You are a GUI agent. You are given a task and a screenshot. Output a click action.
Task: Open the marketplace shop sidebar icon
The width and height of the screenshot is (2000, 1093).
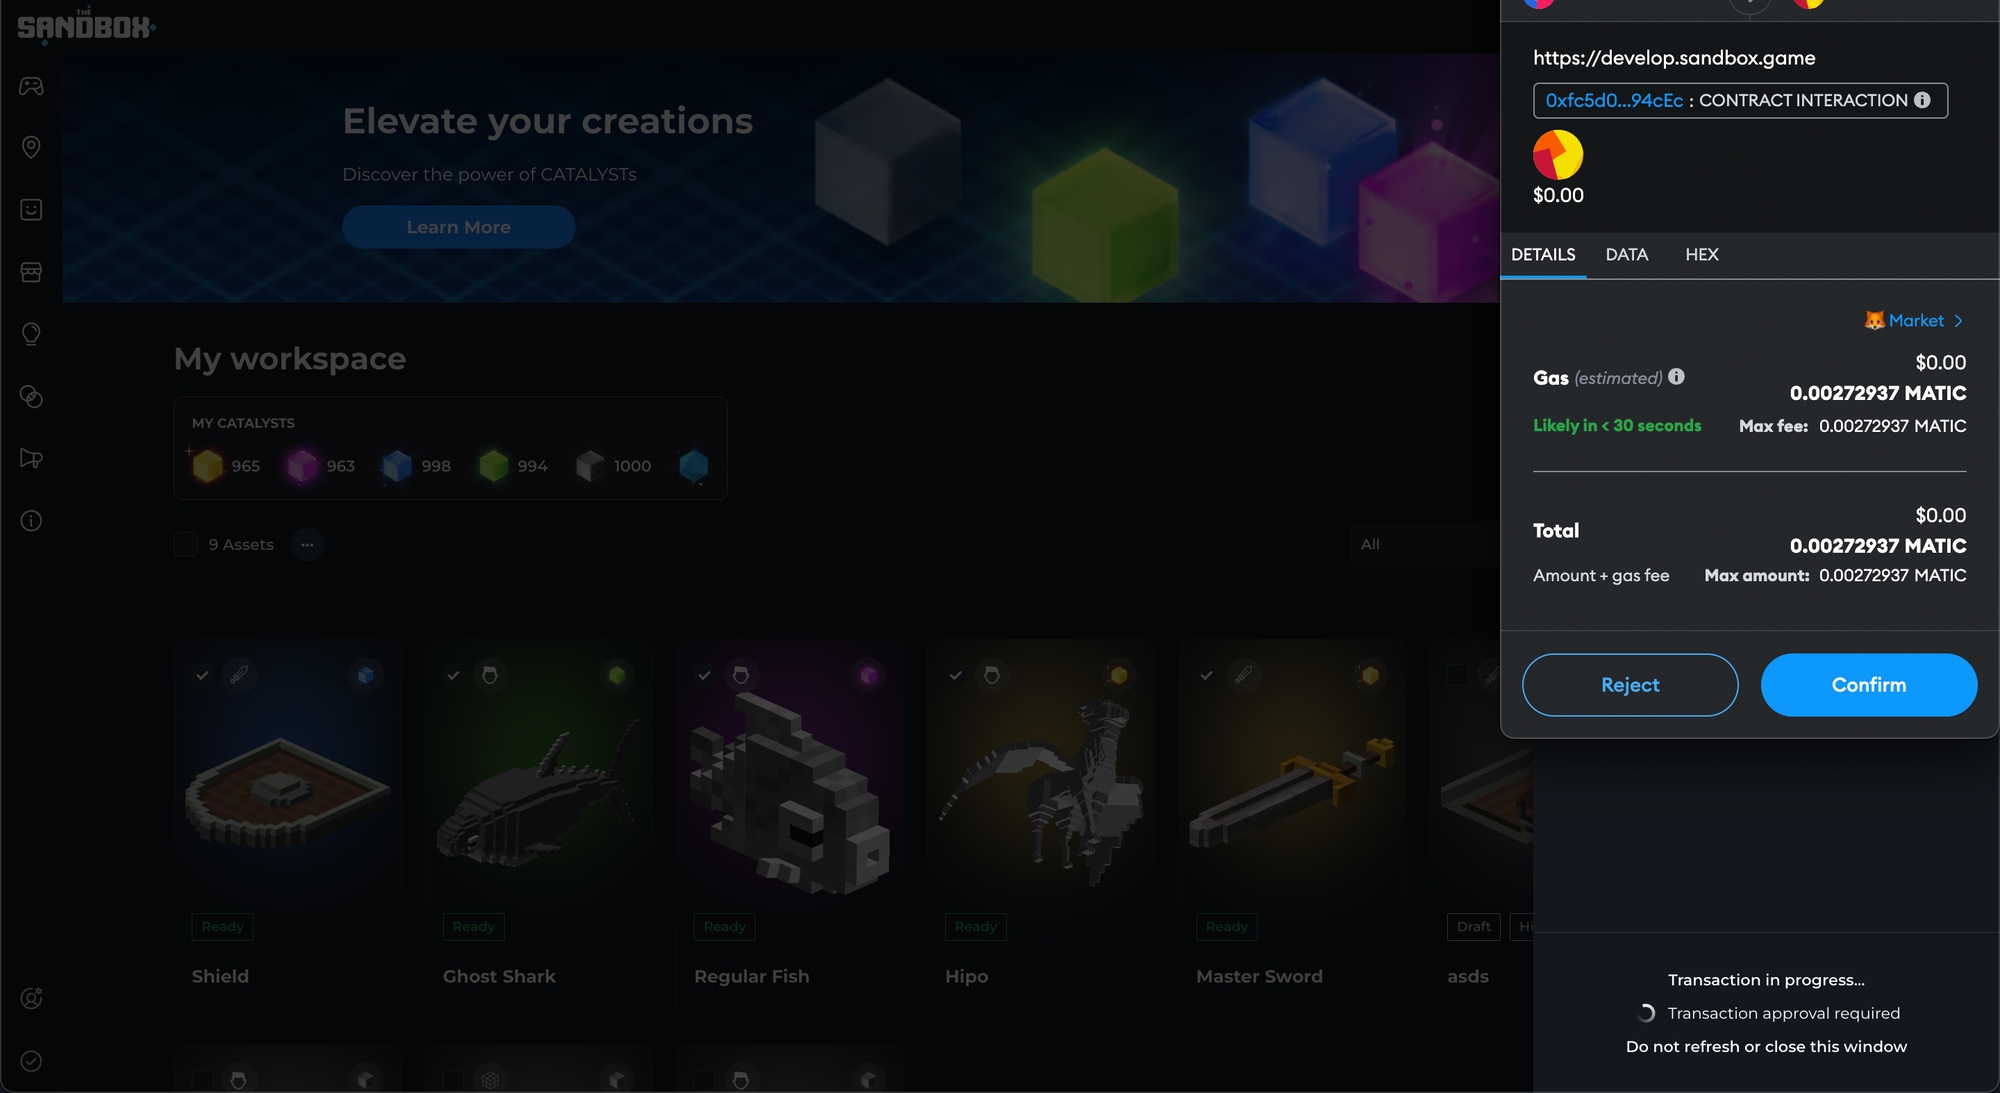tap(31, 272)
